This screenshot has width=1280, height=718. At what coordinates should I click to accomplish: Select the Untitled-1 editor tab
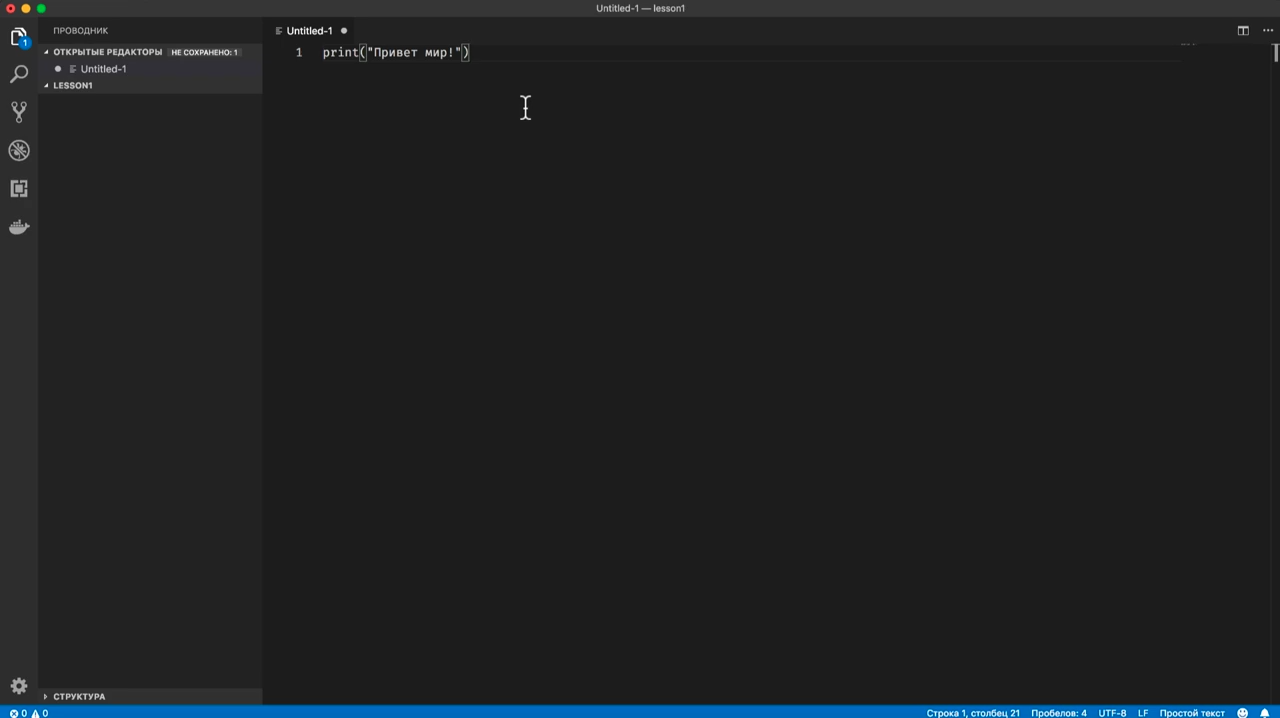309,31
